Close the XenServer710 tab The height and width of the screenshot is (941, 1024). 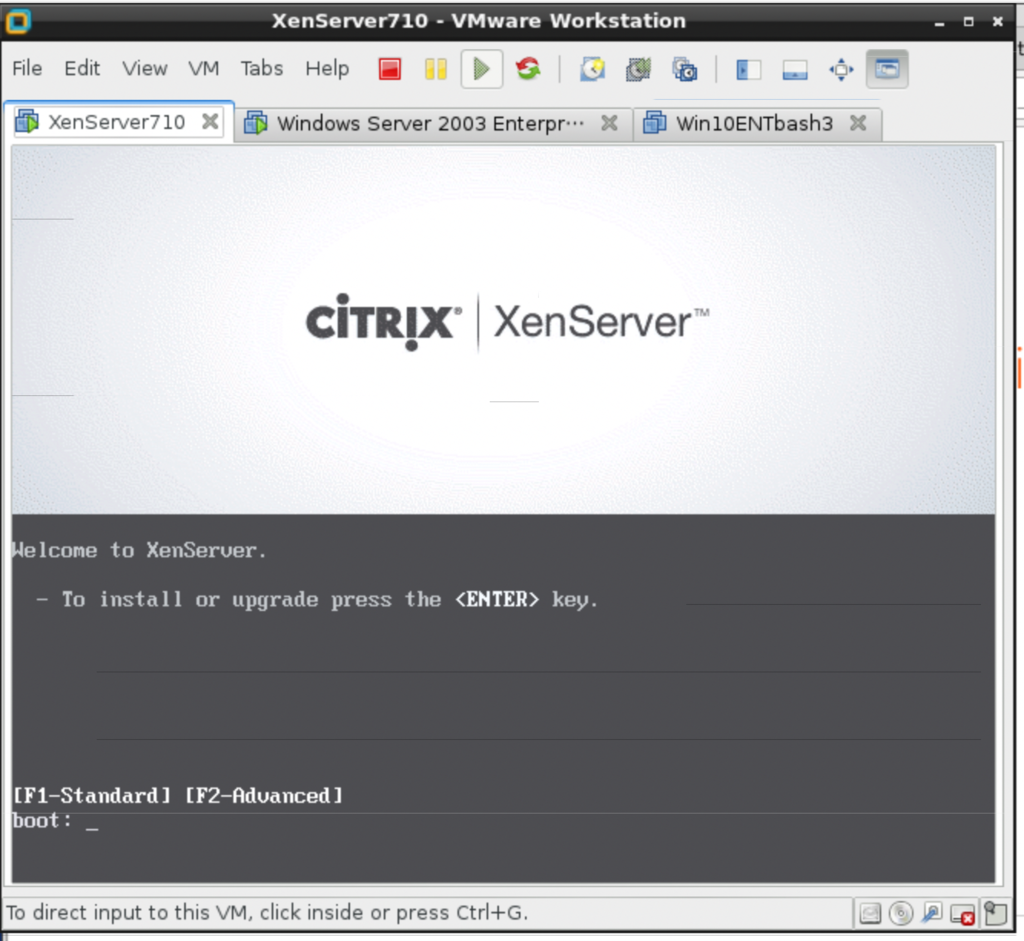(210, 121)
